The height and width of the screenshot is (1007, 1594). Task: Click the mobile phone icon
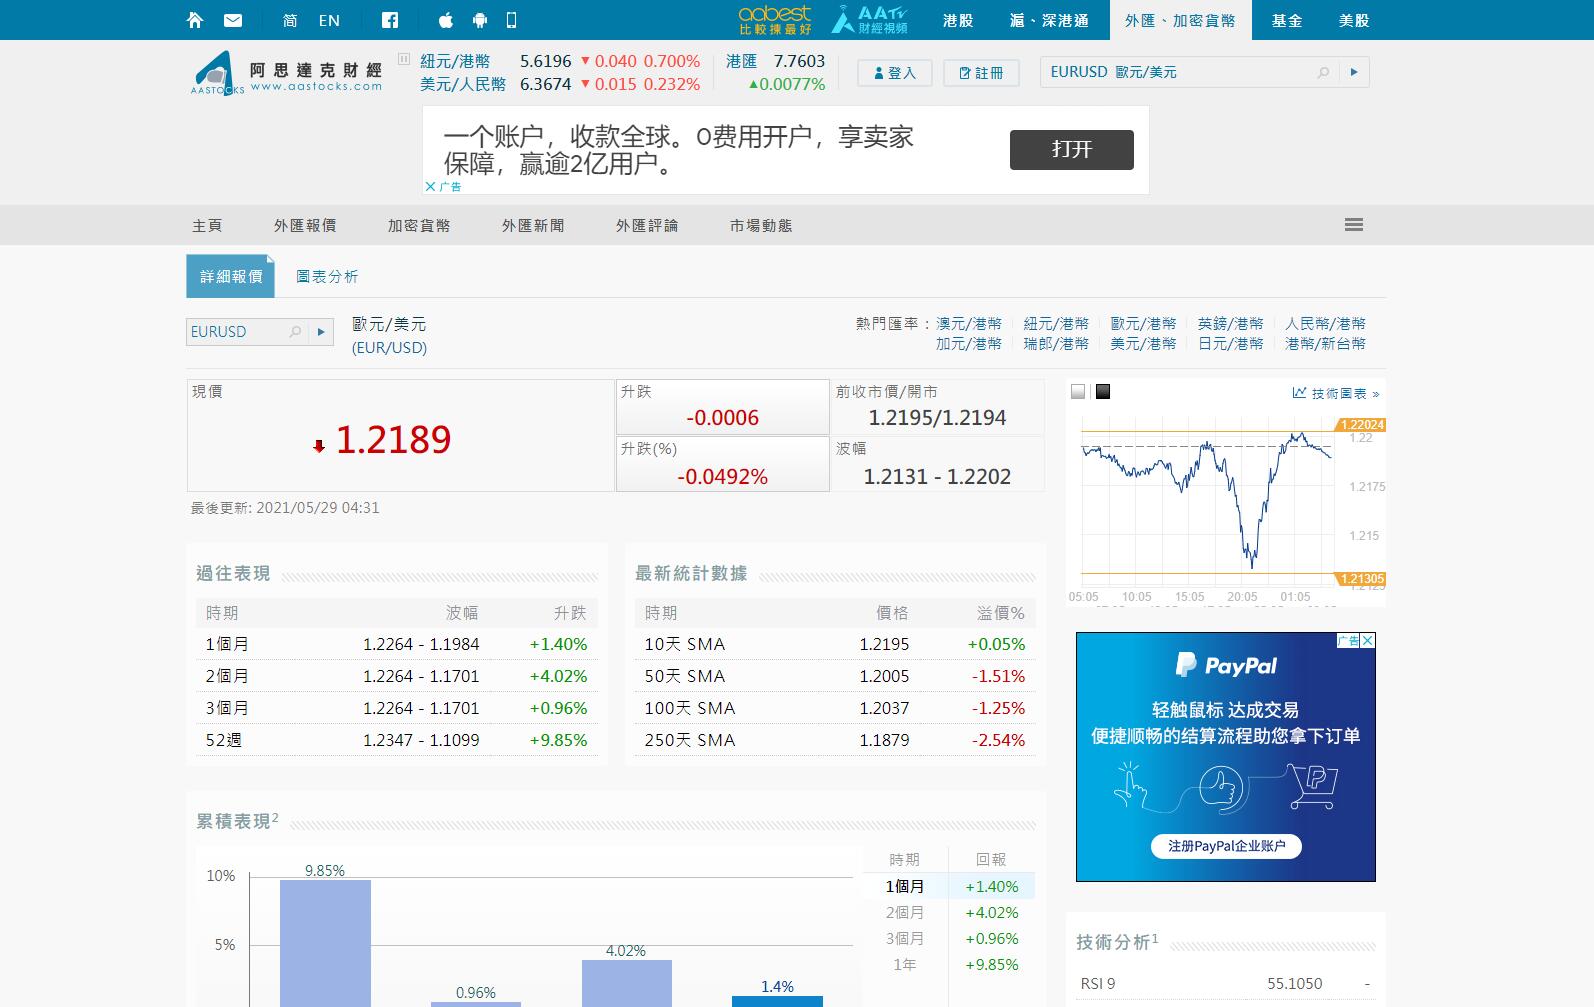coord(511,20)
